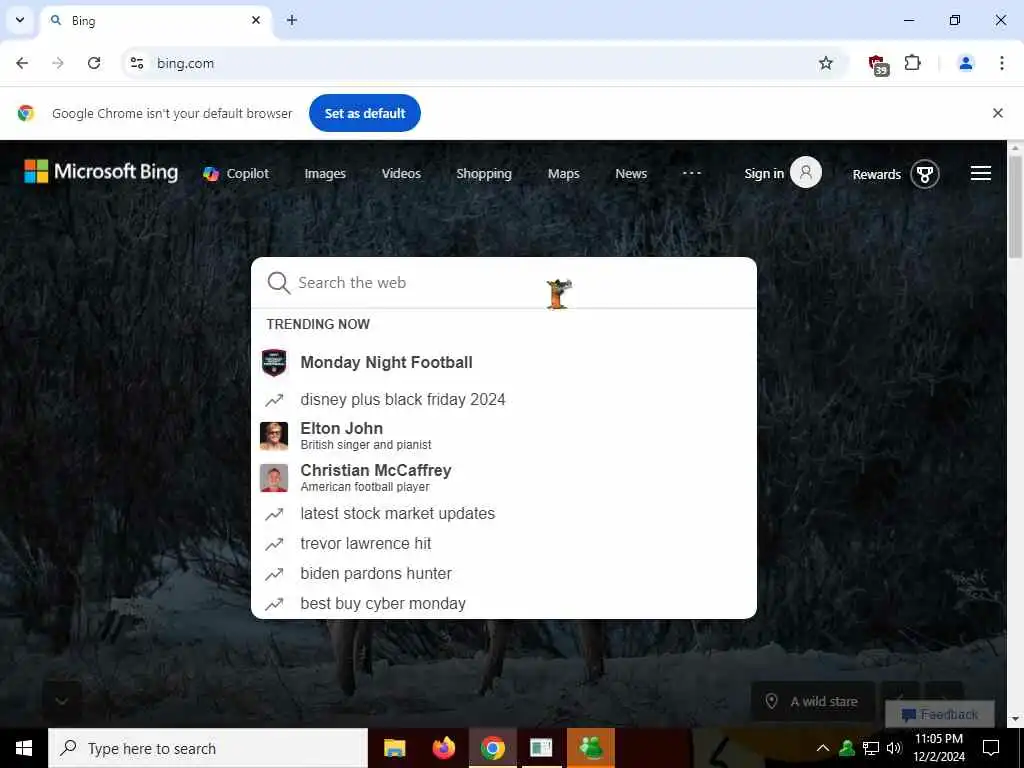1024x768 pixels.
Task: Show hidden system tray icons
Action: click(x=822, y=748)
